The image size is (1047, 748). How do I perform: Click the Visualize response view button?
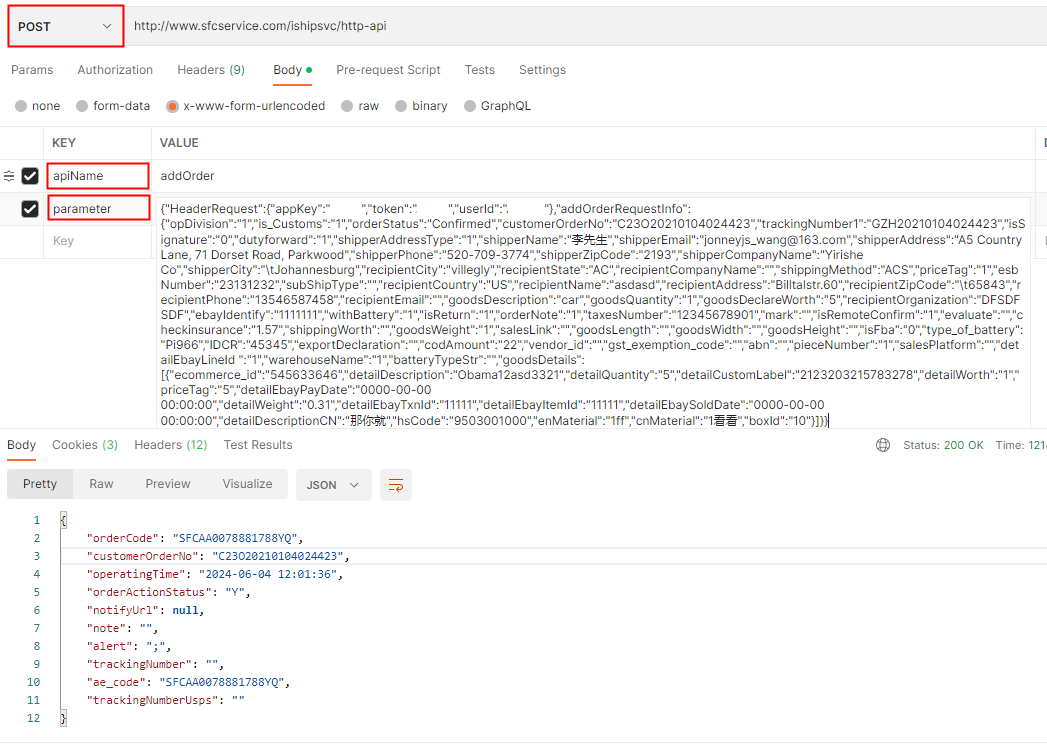[x=247, y=484]
